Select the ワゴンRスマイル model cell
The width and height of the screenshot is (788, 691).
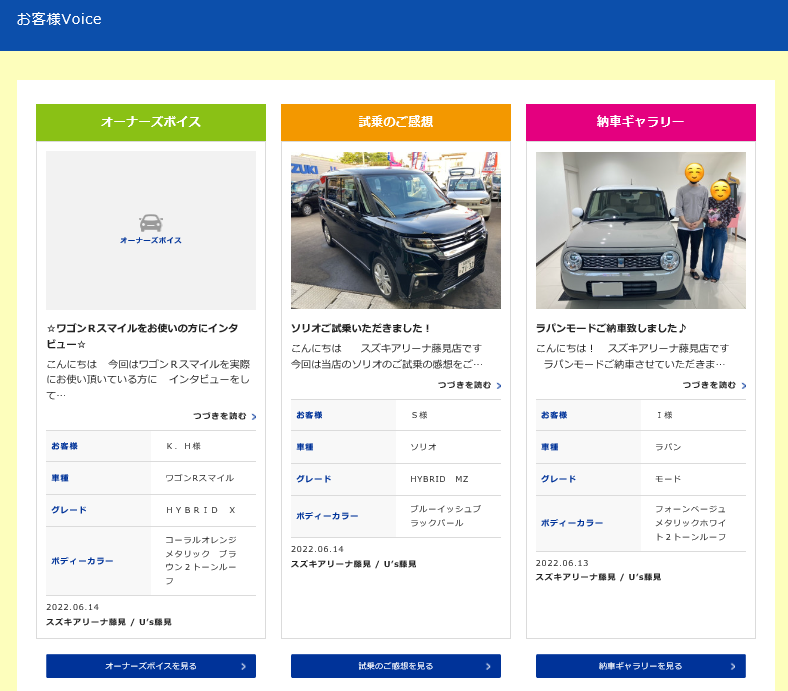(x=200, y=478)
